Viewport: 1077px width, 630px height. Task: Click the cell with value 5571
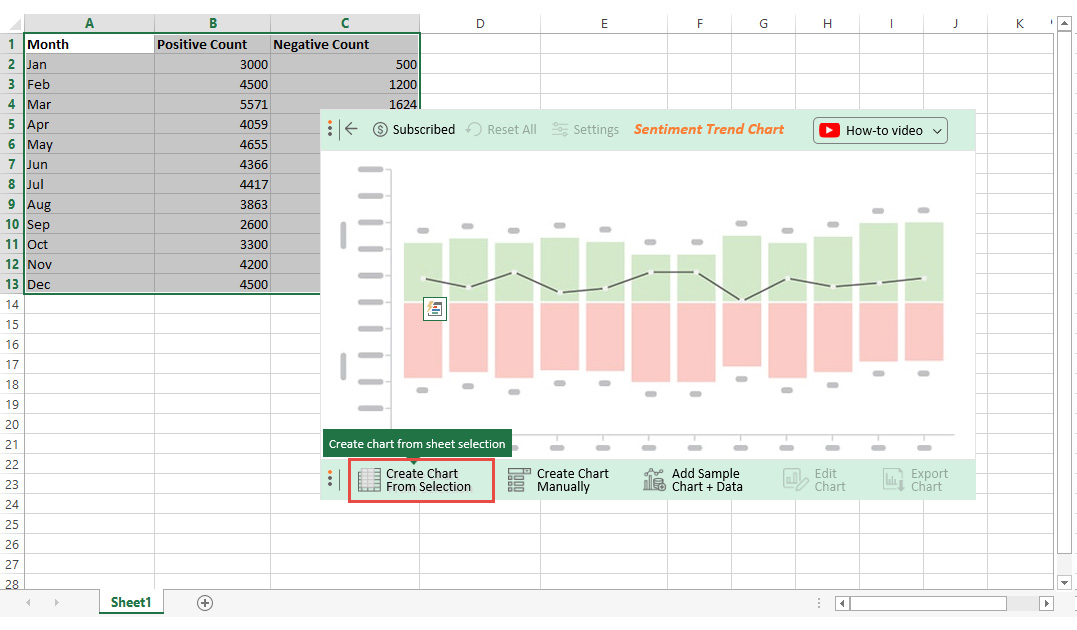click(x=213, y=104)
